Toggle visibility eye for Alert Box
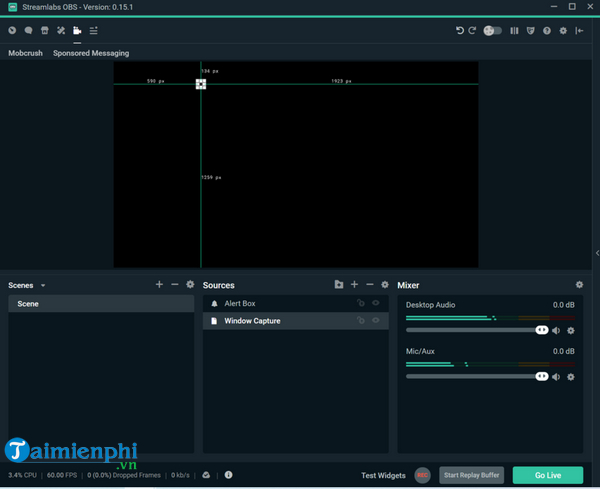This screenshot has height=489, width=600. (x=376, y=303)
